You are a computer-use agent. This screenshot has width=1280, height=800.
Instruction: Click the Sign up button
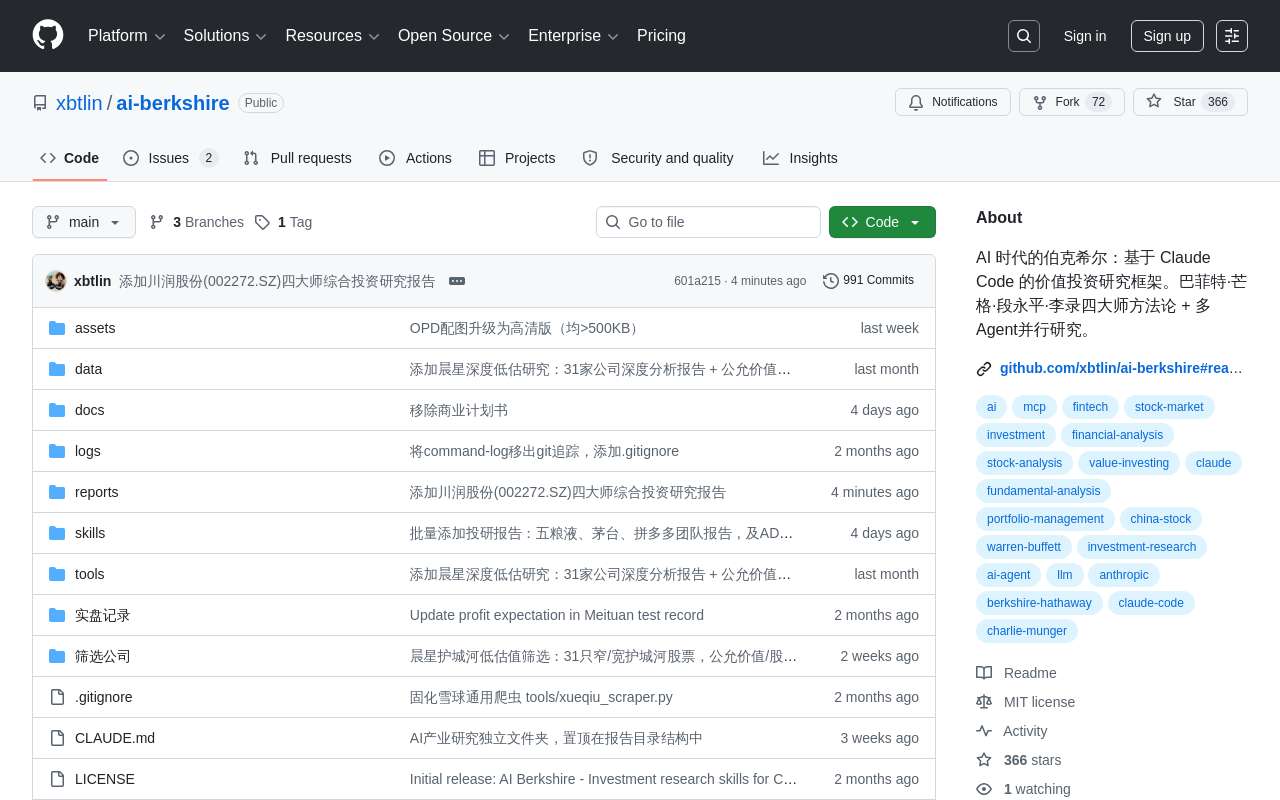pos(1167,36)
